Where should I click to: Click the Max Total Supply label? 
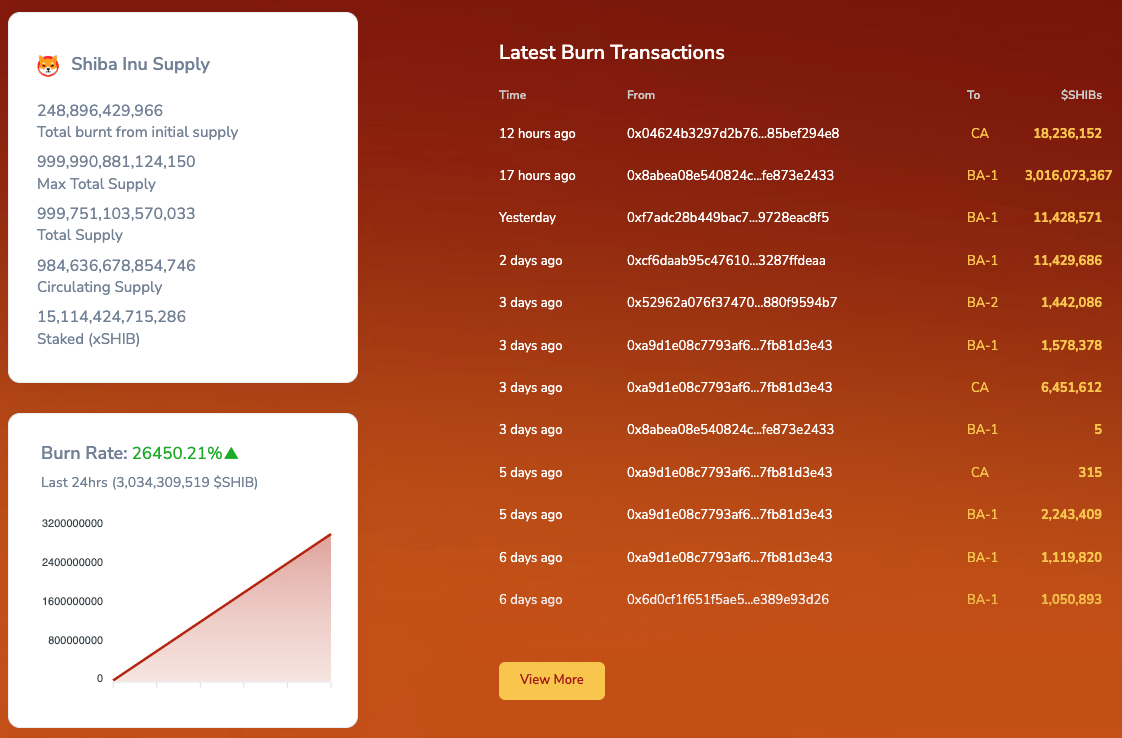tap(97, 184)
